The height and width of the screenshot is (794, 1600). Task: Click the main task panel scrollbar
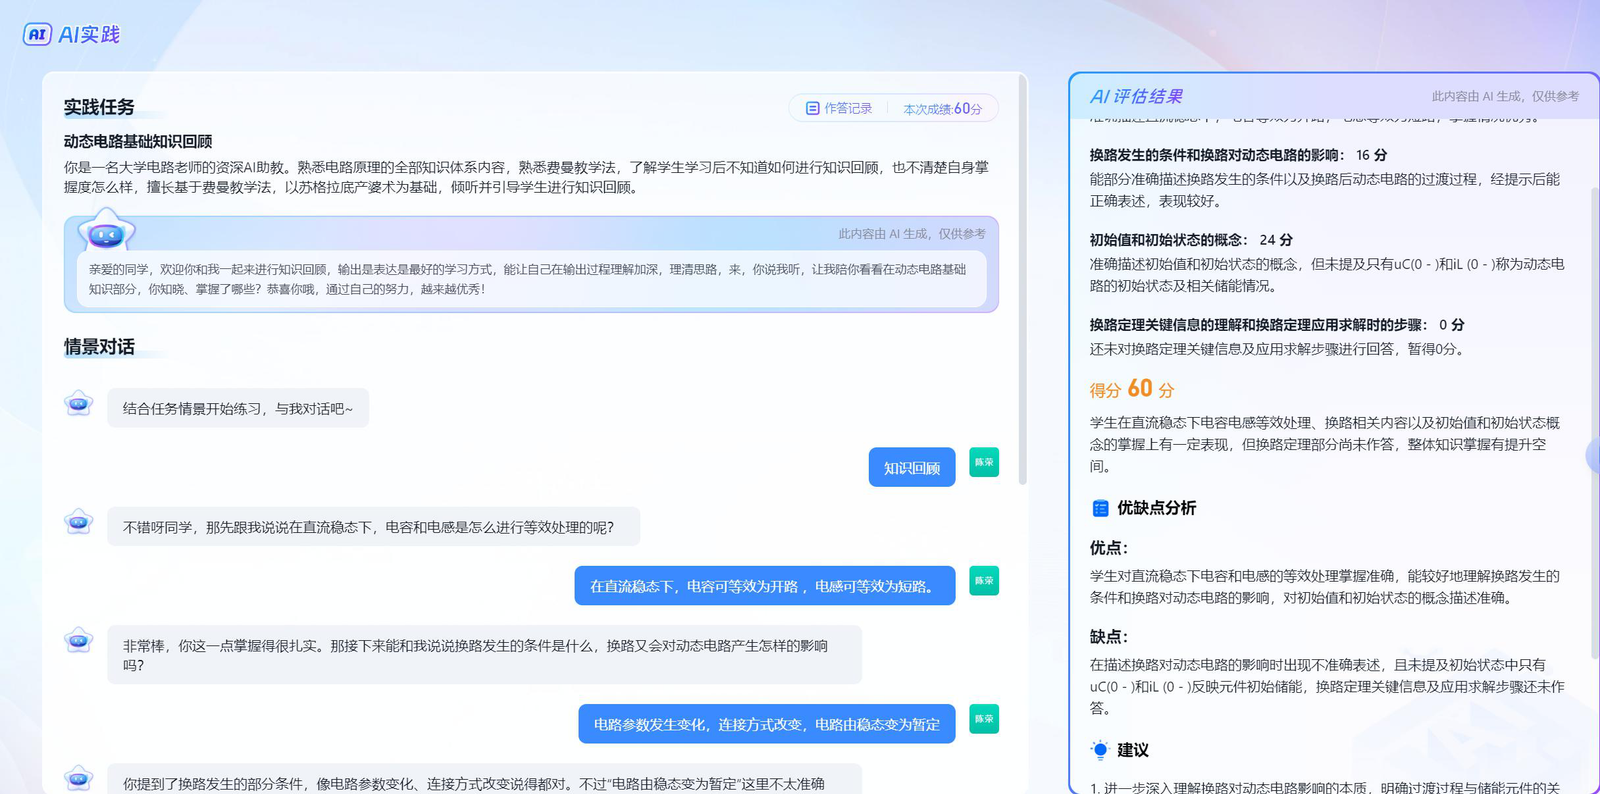[1023, 278]
